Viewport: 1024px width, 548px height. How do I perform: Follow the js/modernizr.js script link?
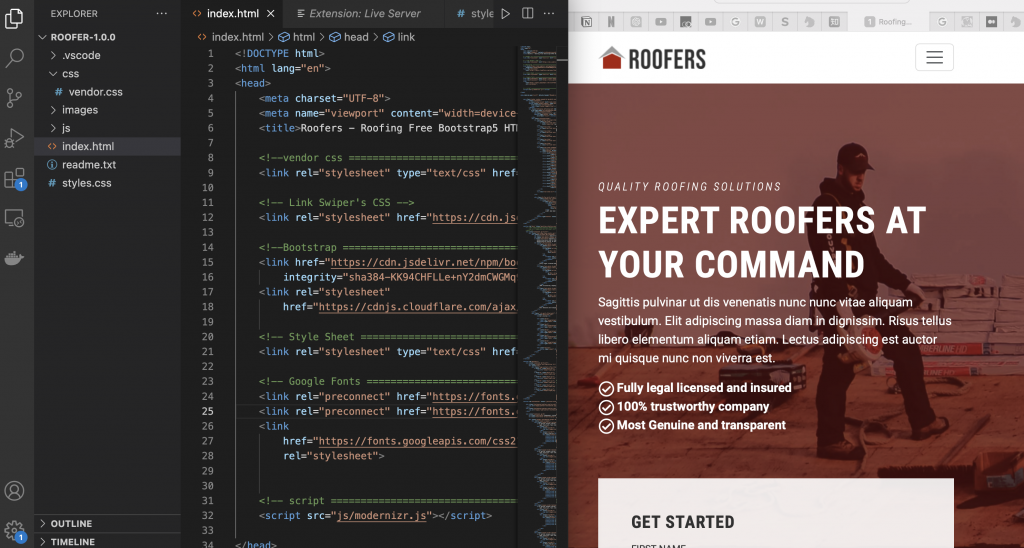click(383, 515)
